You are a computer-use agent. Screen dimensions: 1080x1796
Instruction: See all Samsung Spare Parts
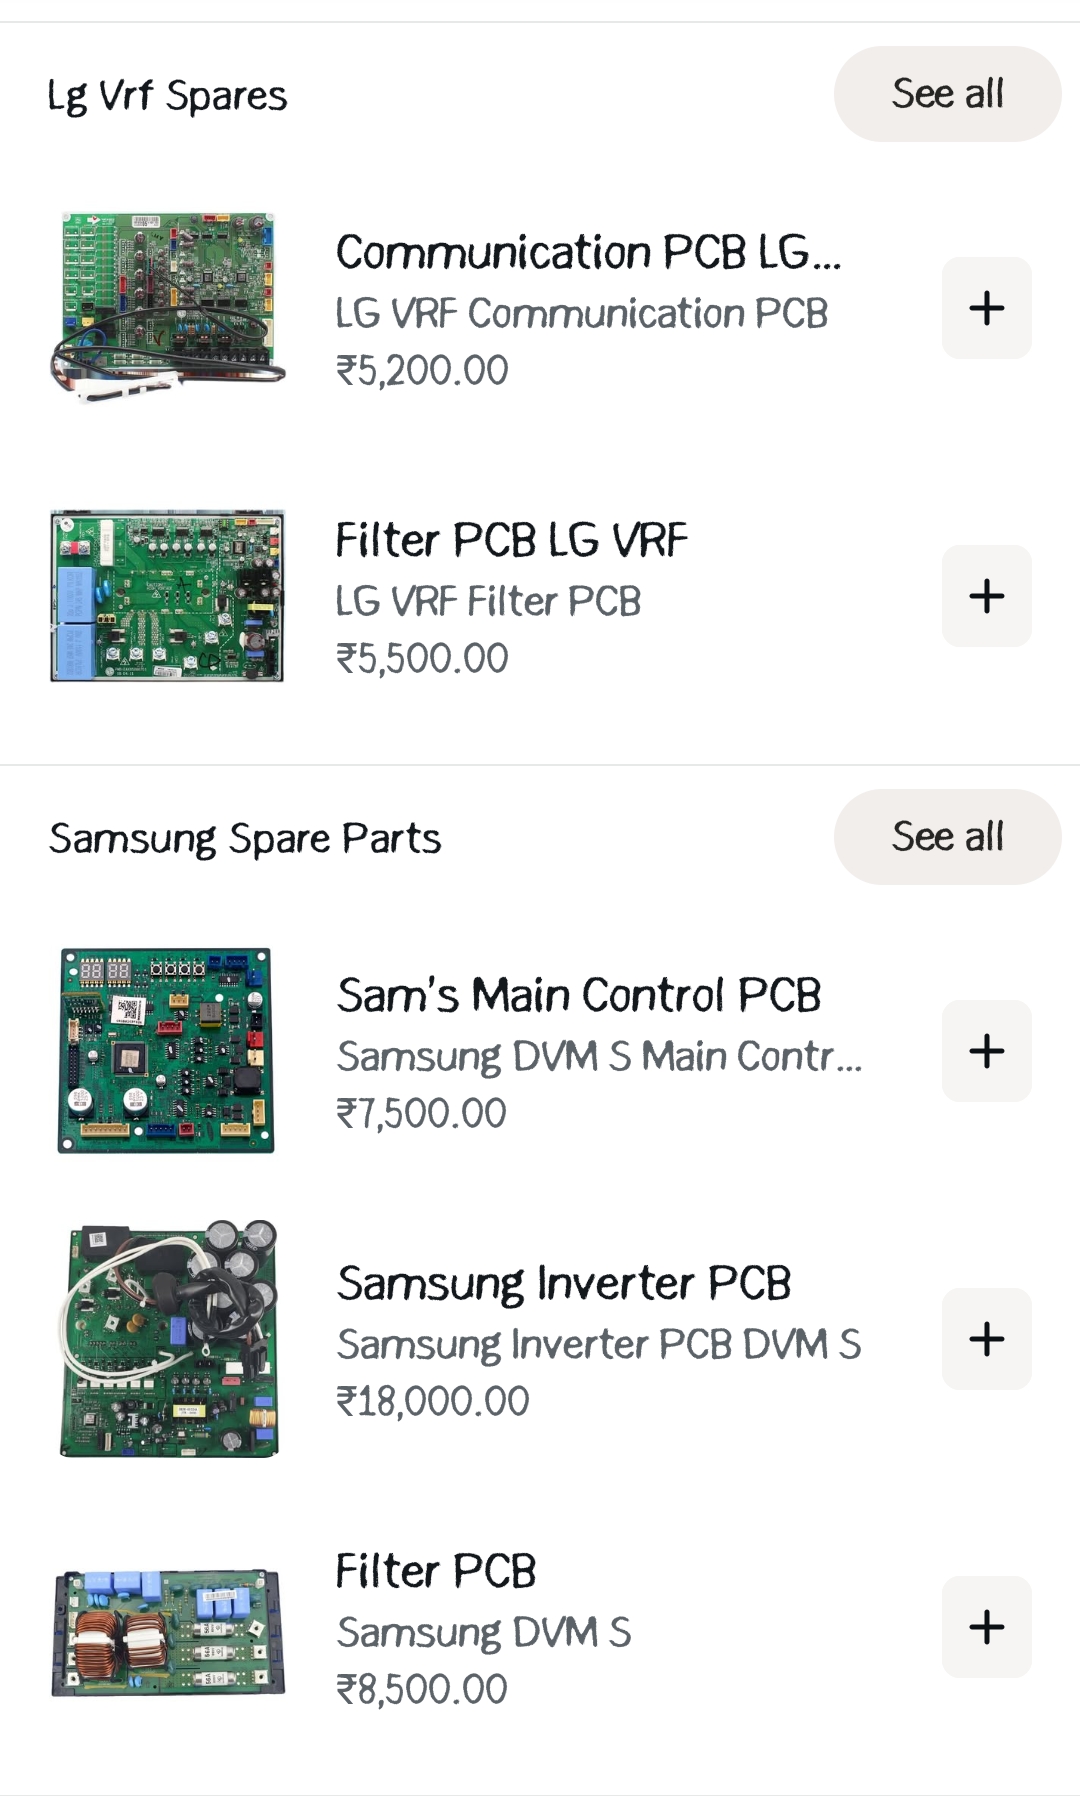[x=947, y=837]
